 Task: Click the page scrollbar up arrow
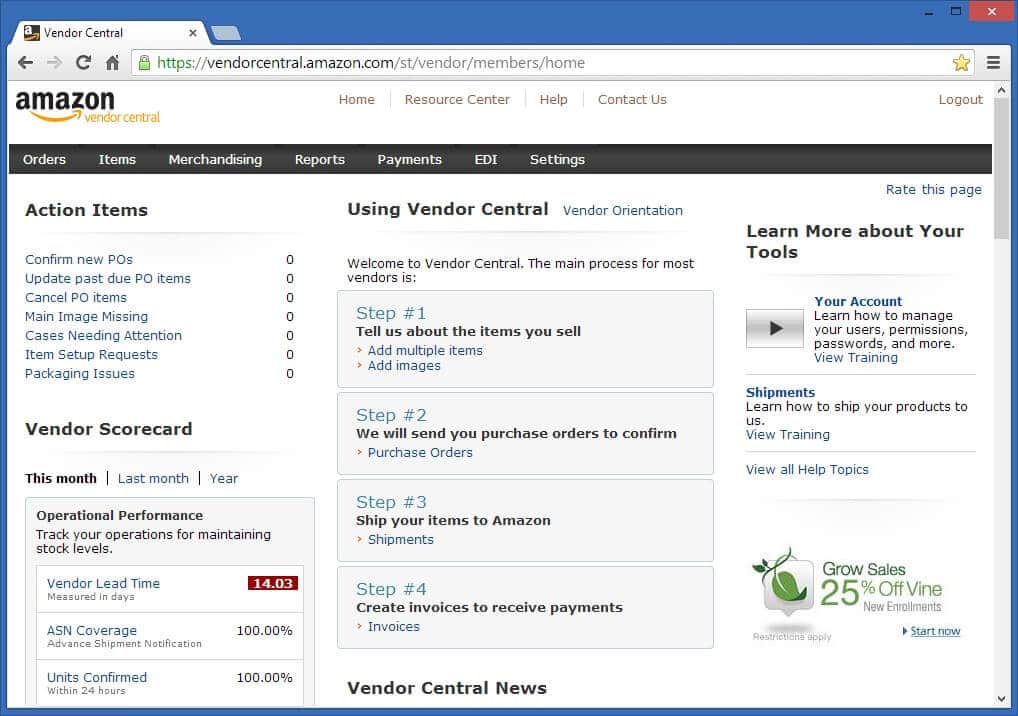1001,91
